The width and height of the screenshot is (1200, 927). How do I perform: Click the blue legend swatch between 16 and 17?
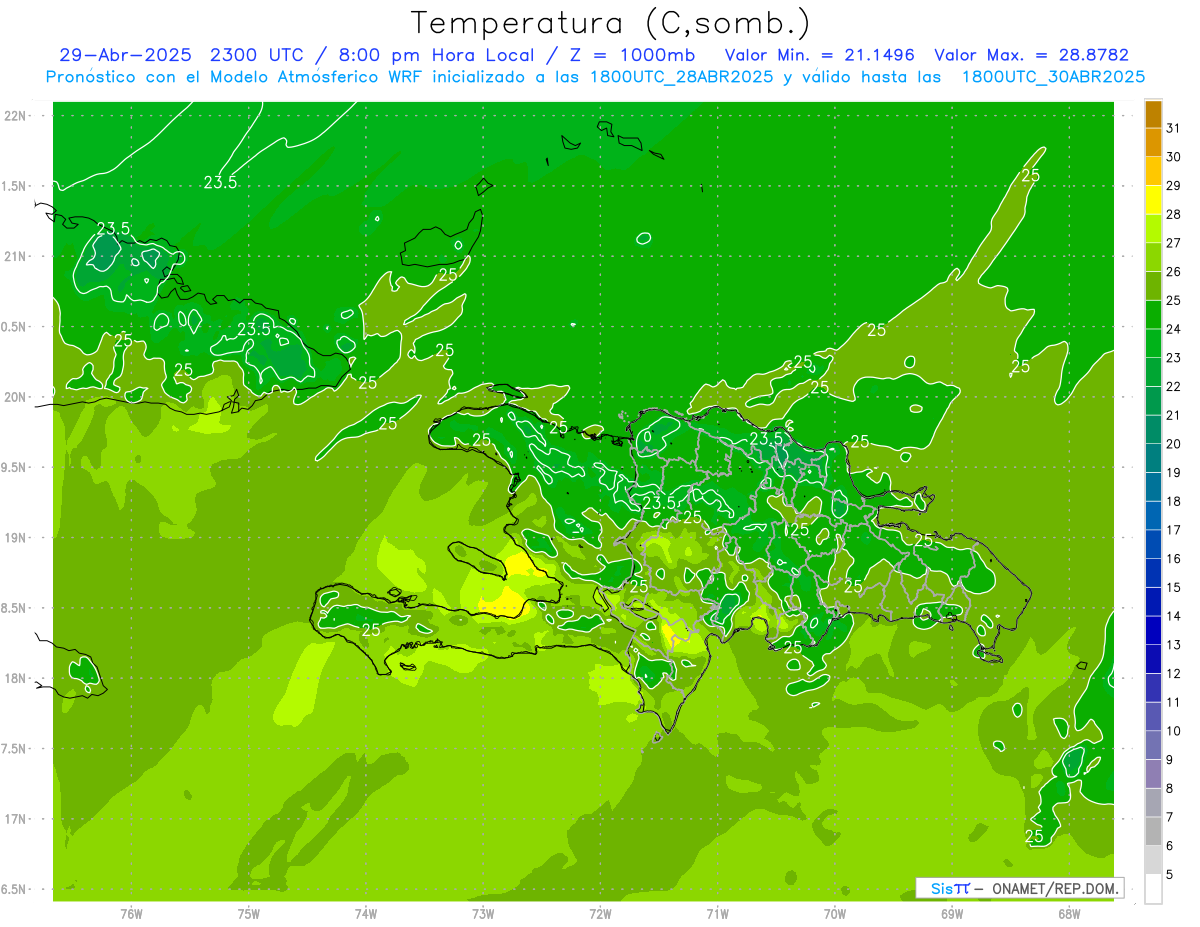click(x=1153, y=545)
